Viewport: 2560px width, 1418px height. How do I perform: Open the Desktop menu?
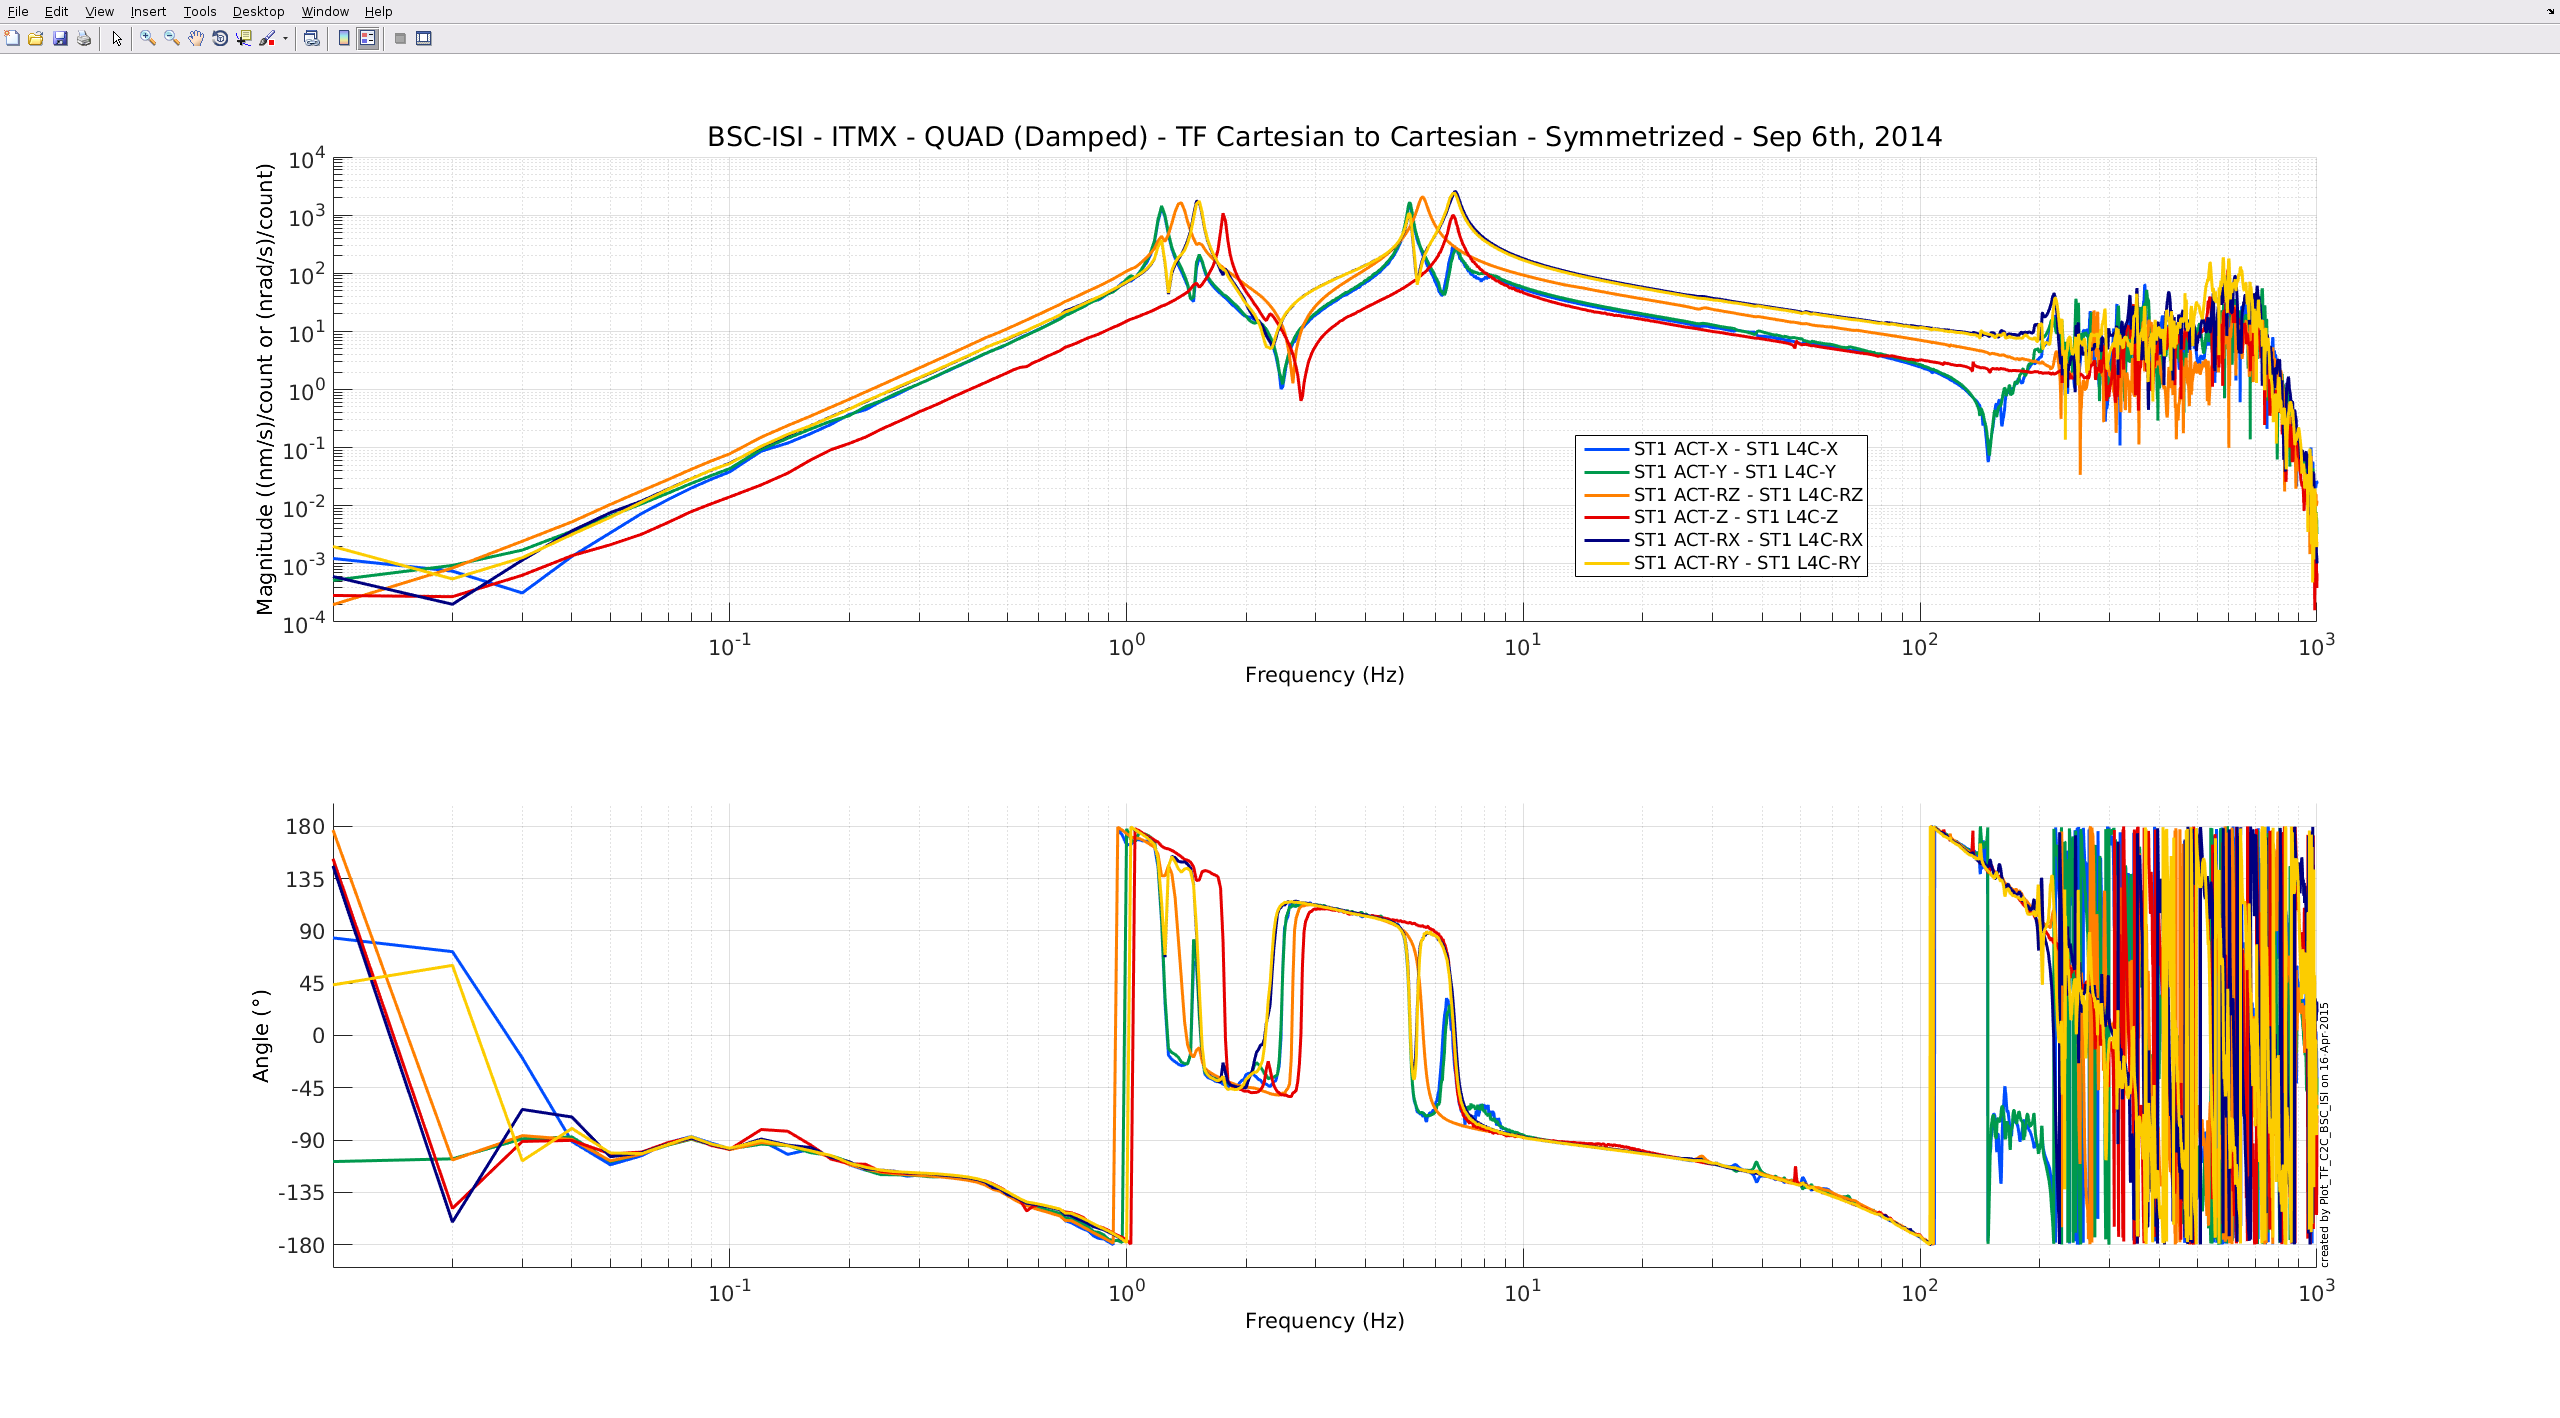(x=258, y=11)
